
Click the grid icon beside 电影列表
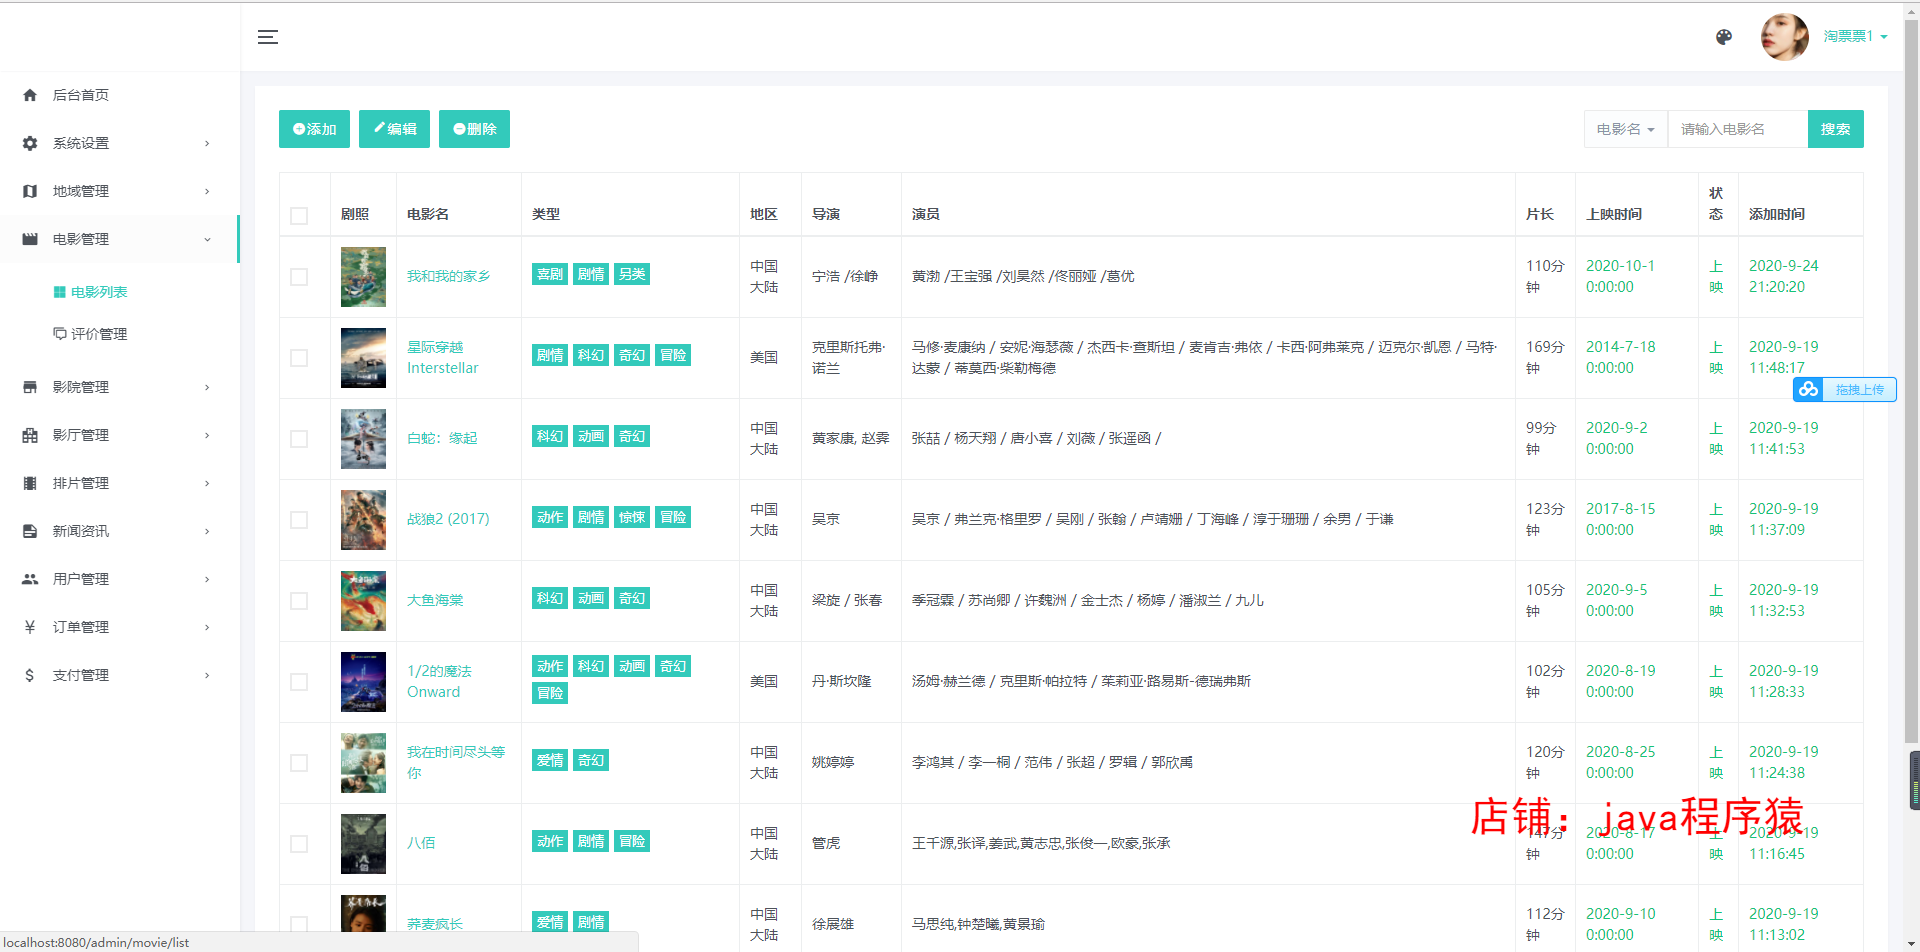[60, 292]
